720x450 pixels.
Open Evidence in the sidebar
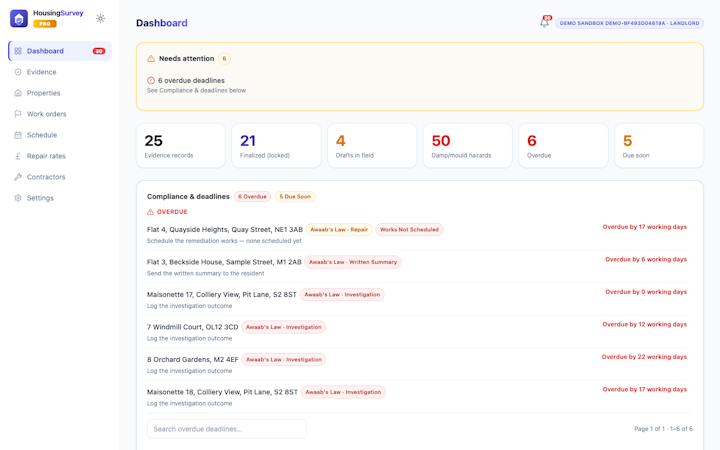60,72
